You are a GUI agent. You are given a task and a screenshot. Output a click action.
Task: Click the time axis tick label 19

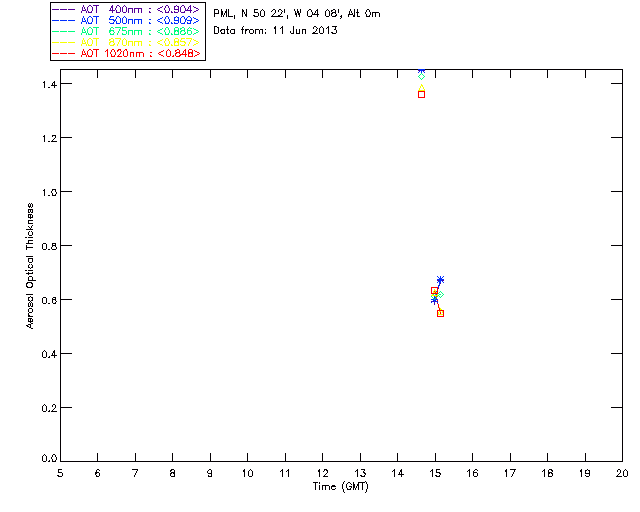(x=585, y=473)
